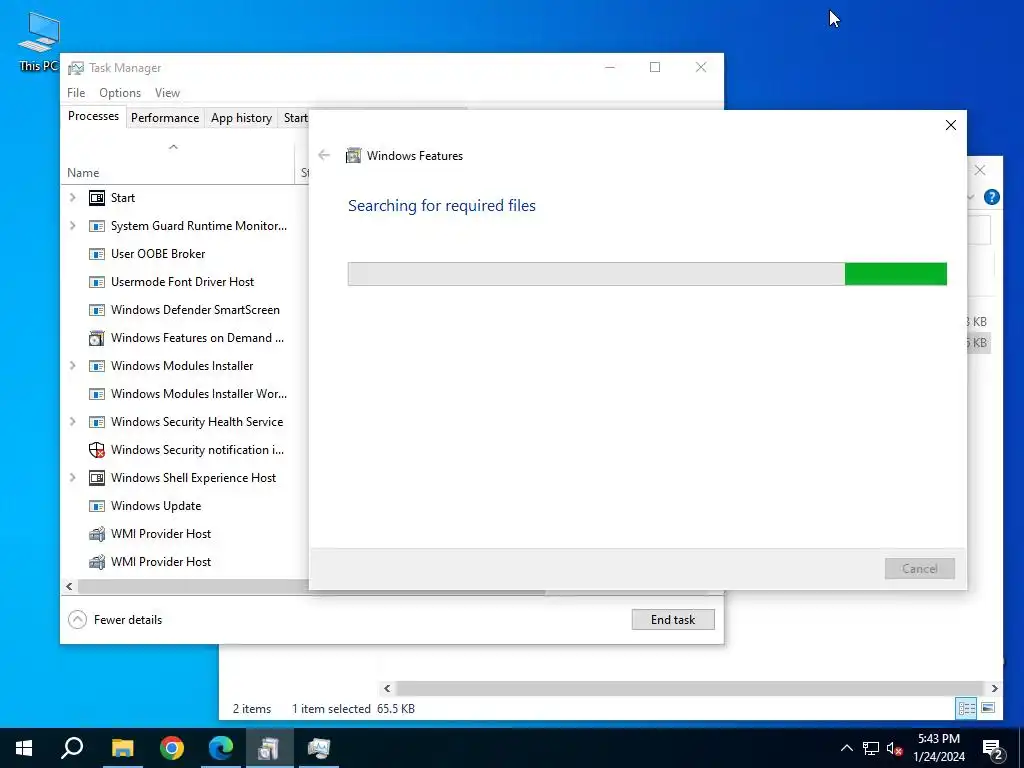1024x768 pixels.
Task: Click the Windows Security Health Service icon
Action: 97,422
